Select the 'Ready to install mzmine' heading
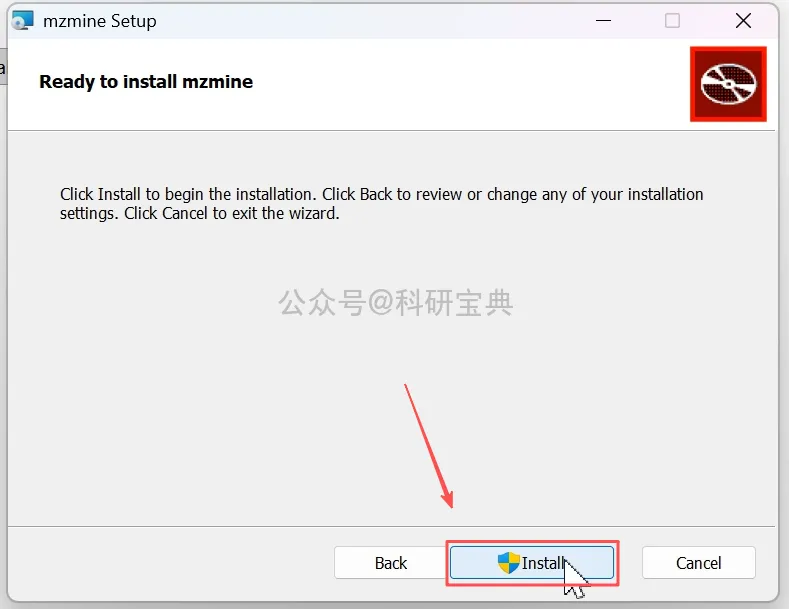Screen dimensions: 789x609 point(146,82)
